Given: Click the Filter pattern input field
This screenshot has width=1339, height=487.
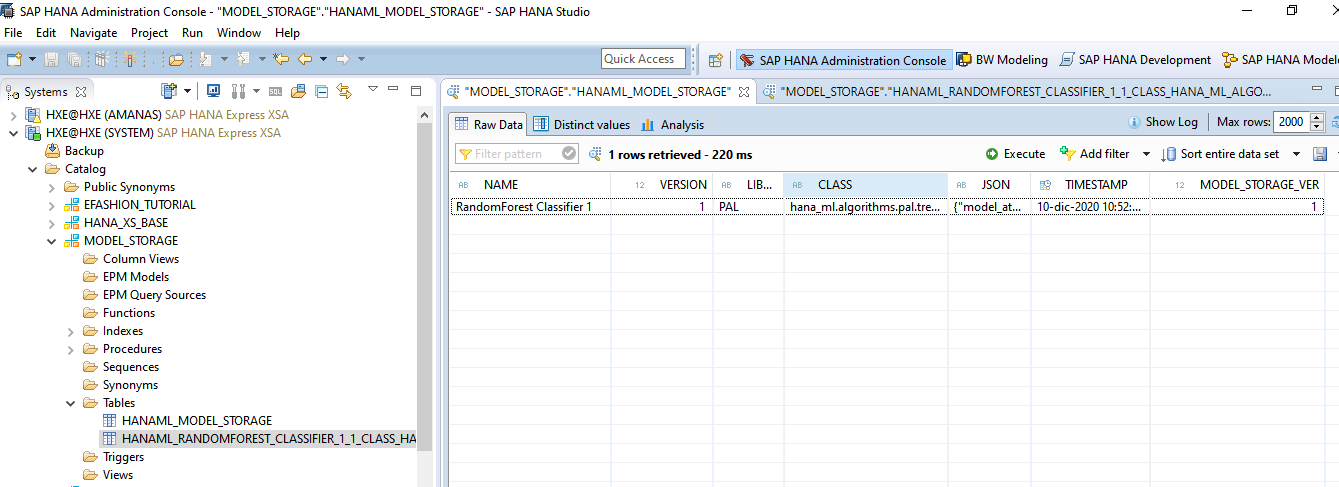Looking at the screenshot, I should tap(516, 154).
